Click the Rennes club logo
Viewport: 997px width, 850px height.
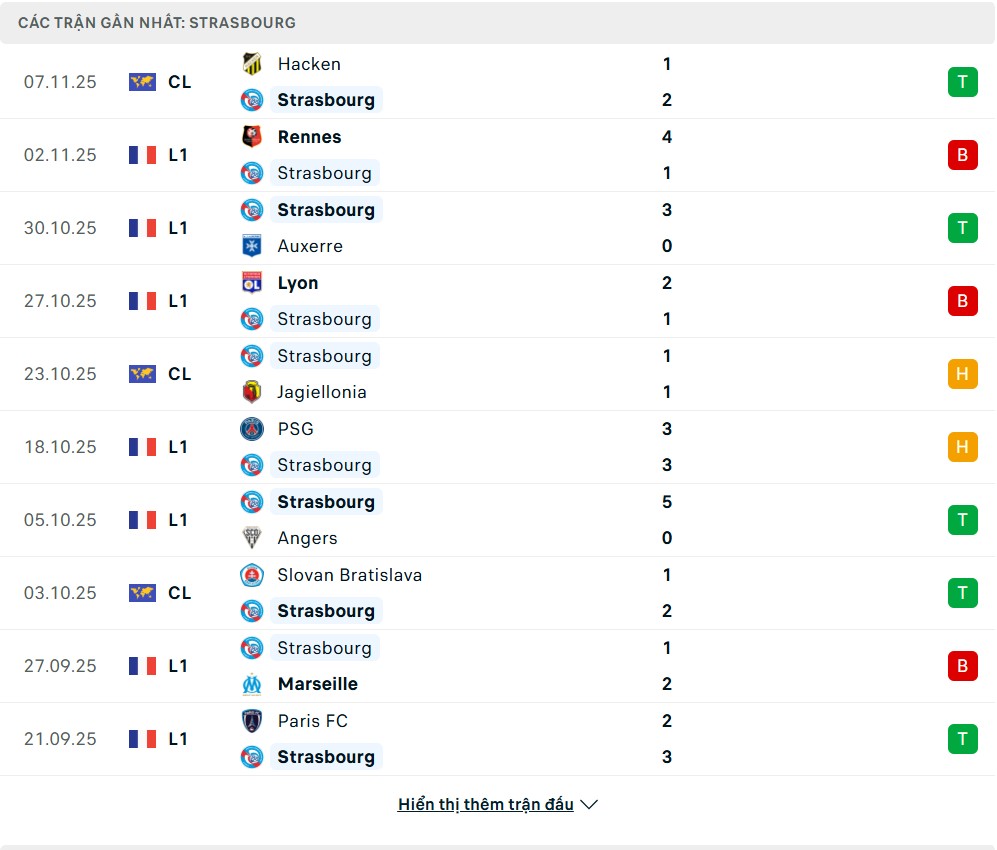point(252,137)
